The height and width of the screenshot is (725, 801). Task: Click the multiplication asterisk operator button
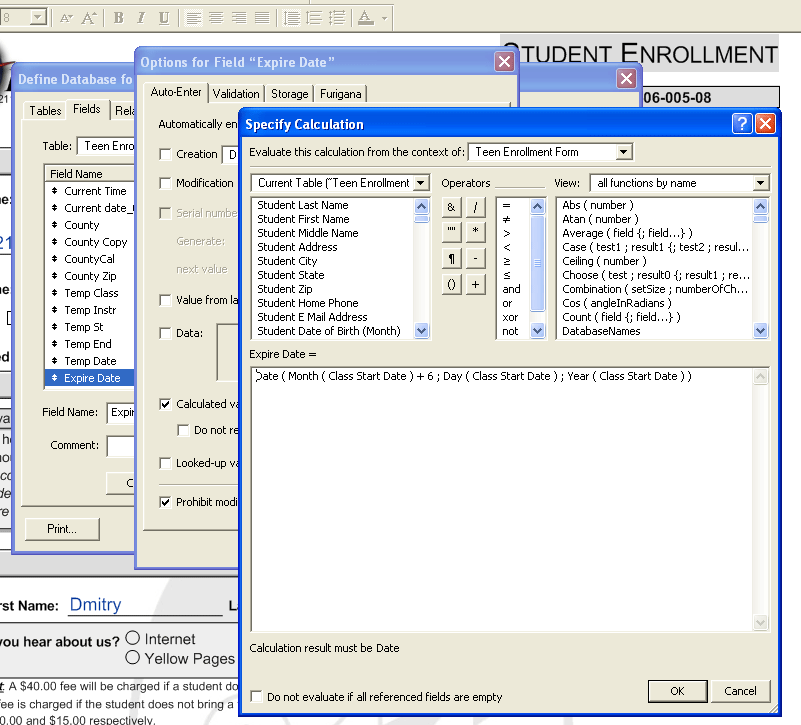(476, 233)
